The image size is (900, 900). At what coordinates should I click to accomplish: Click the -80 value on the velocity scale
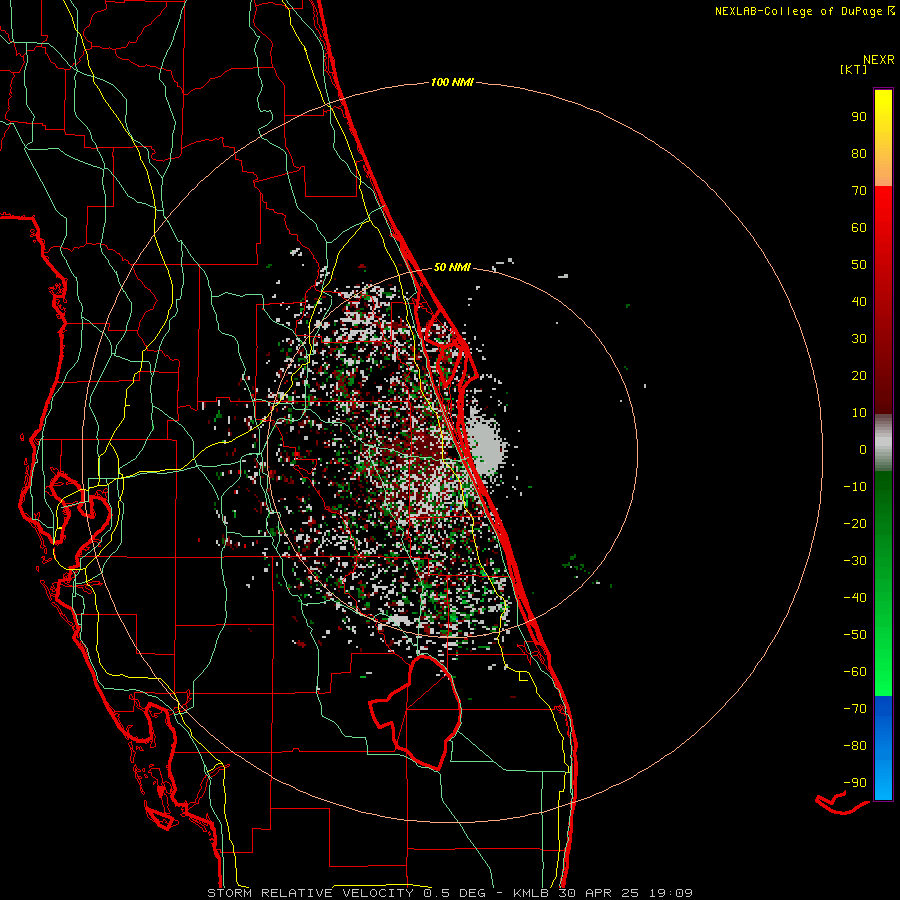pyautogui.click(x=855, y=746)
